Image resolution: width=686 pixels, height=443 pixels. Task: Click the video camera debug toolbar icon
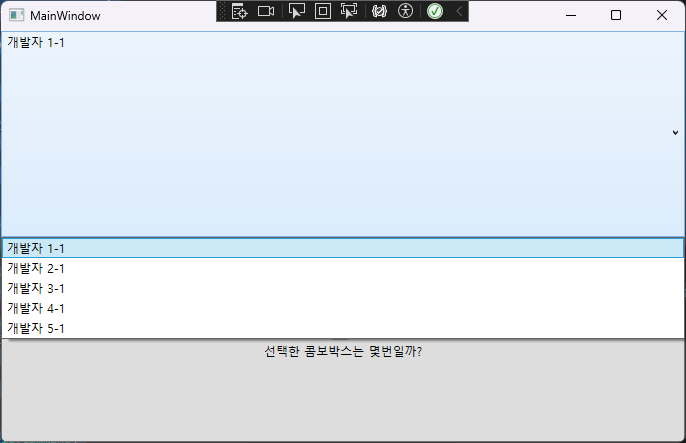click(266, 11)
